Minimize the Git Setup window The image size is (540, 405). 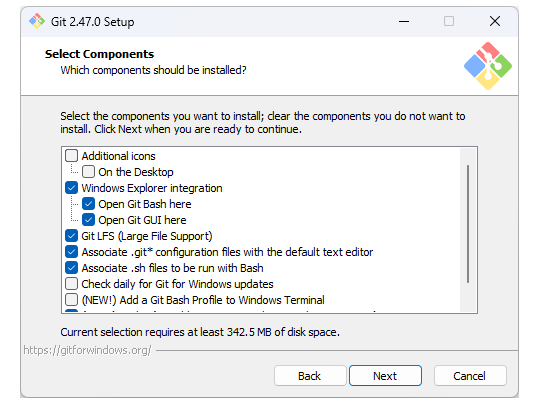pos(404,21)
